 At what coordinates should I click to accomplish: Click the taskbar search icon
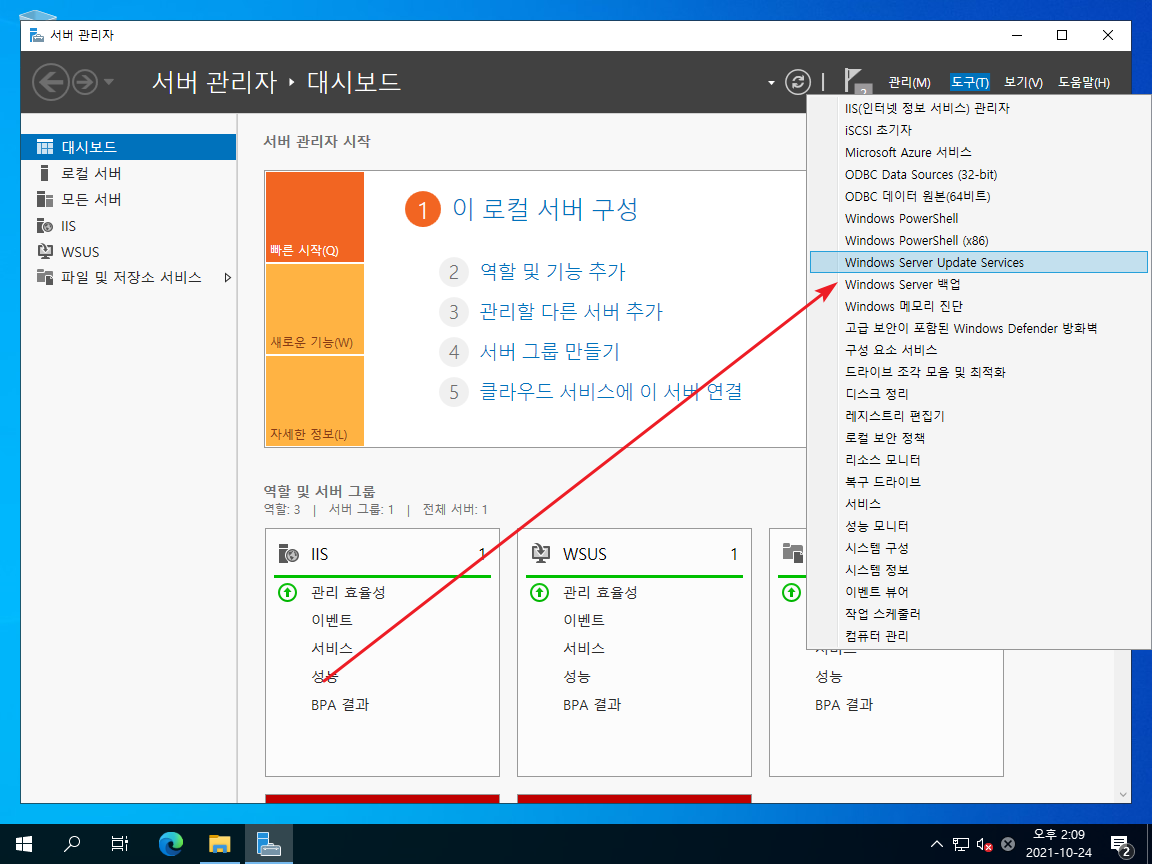[x=72, y=844]
